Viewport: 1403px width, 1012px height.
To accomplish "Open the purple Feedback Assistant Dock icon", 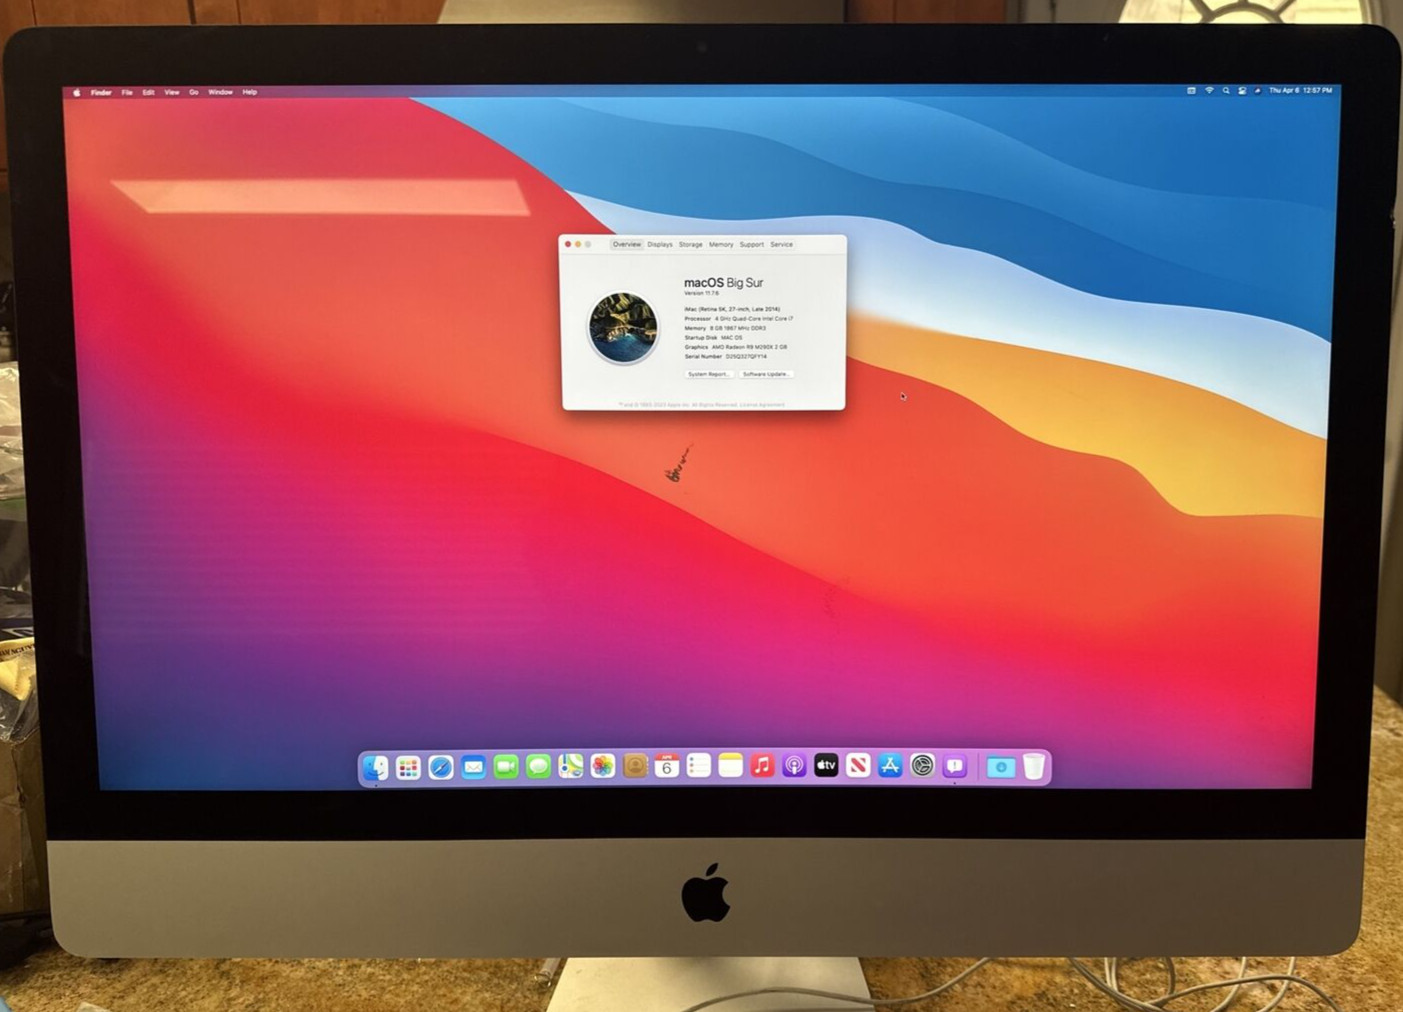I will click(954, 766).
